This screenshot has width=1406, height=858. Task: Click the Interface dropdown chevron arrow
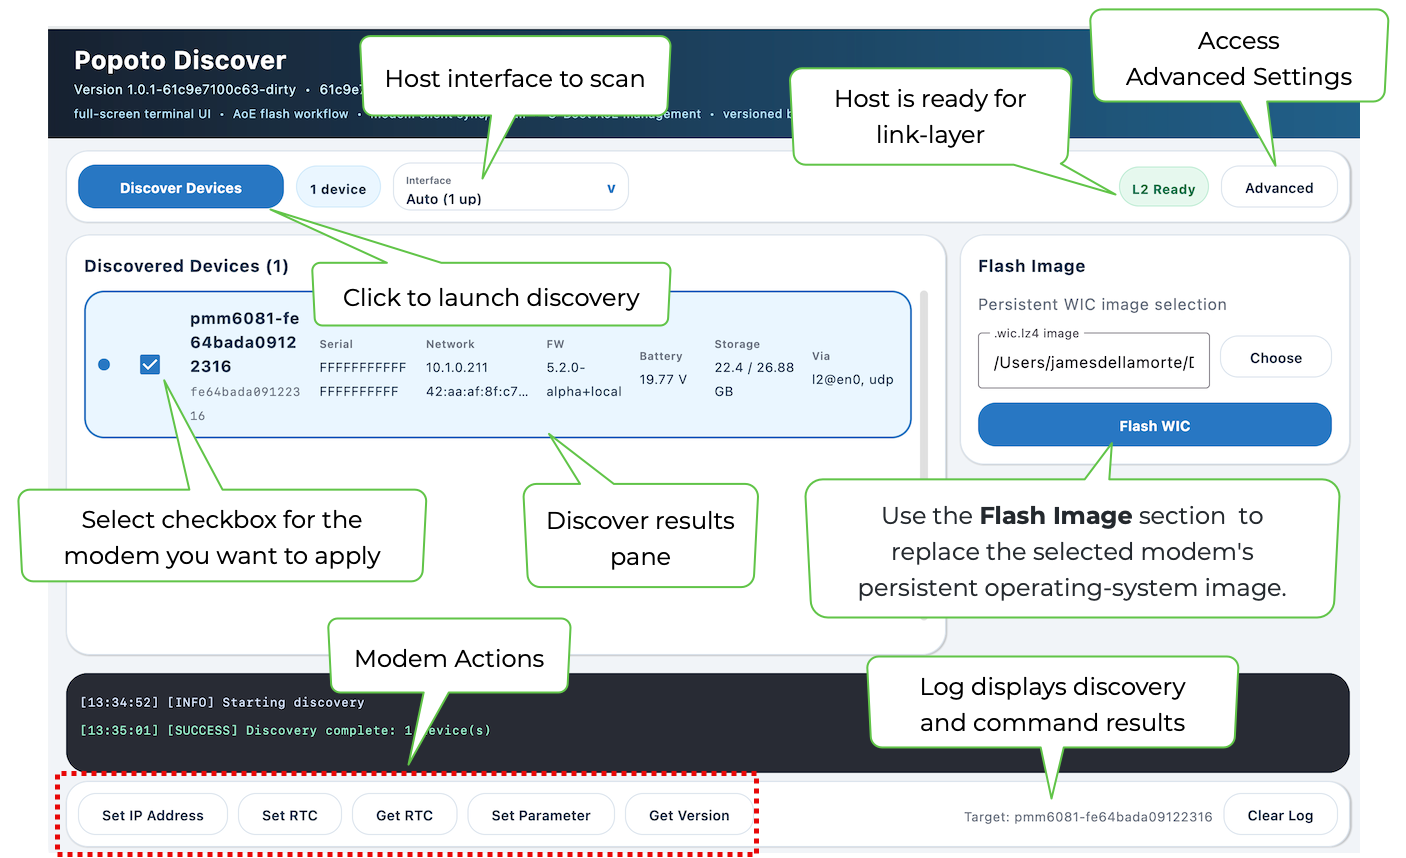tap(611, 188)
